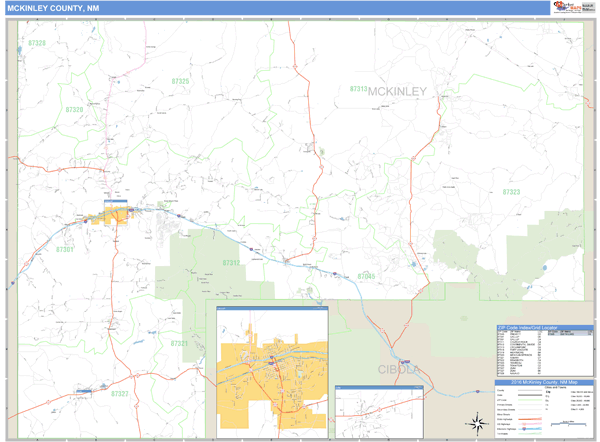Click ZIP code 87327 label
This screenshot has height=442, width=600.
[120, 394]
